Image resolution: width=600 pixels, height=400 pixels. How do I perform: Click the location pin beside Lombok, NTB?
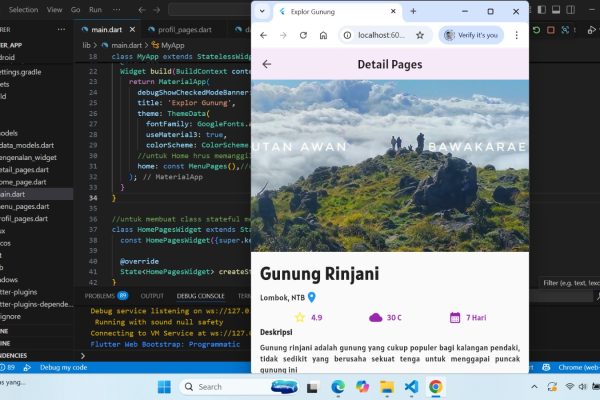(312, 297)
